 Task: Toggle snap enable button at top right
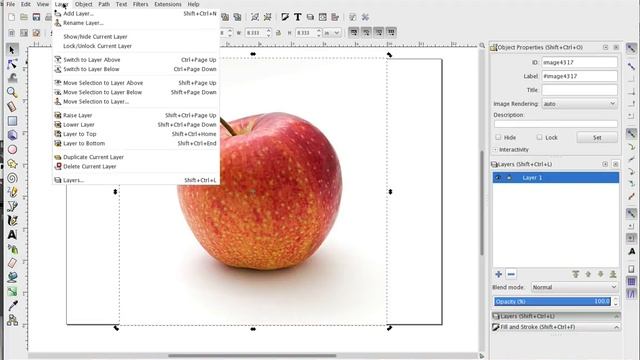[631, 49]
